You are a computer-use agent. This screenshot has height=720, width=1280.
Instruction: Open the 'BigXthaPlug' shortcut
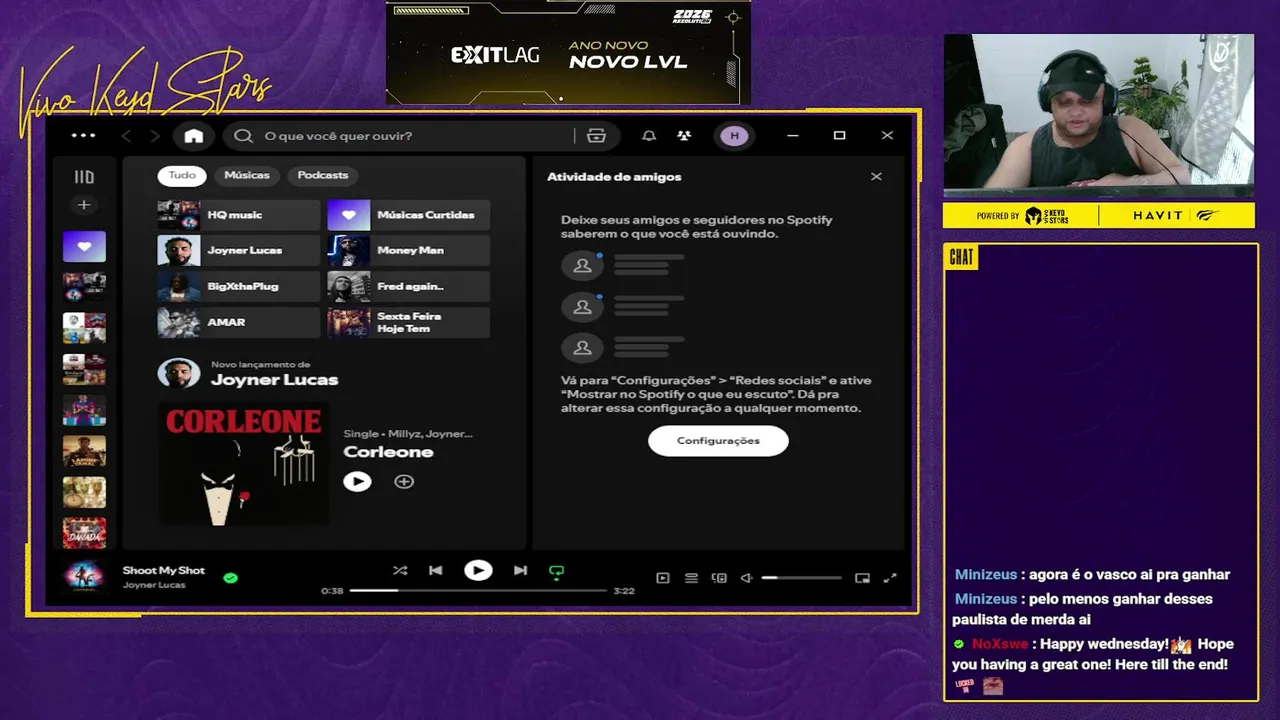pos(238,287)
